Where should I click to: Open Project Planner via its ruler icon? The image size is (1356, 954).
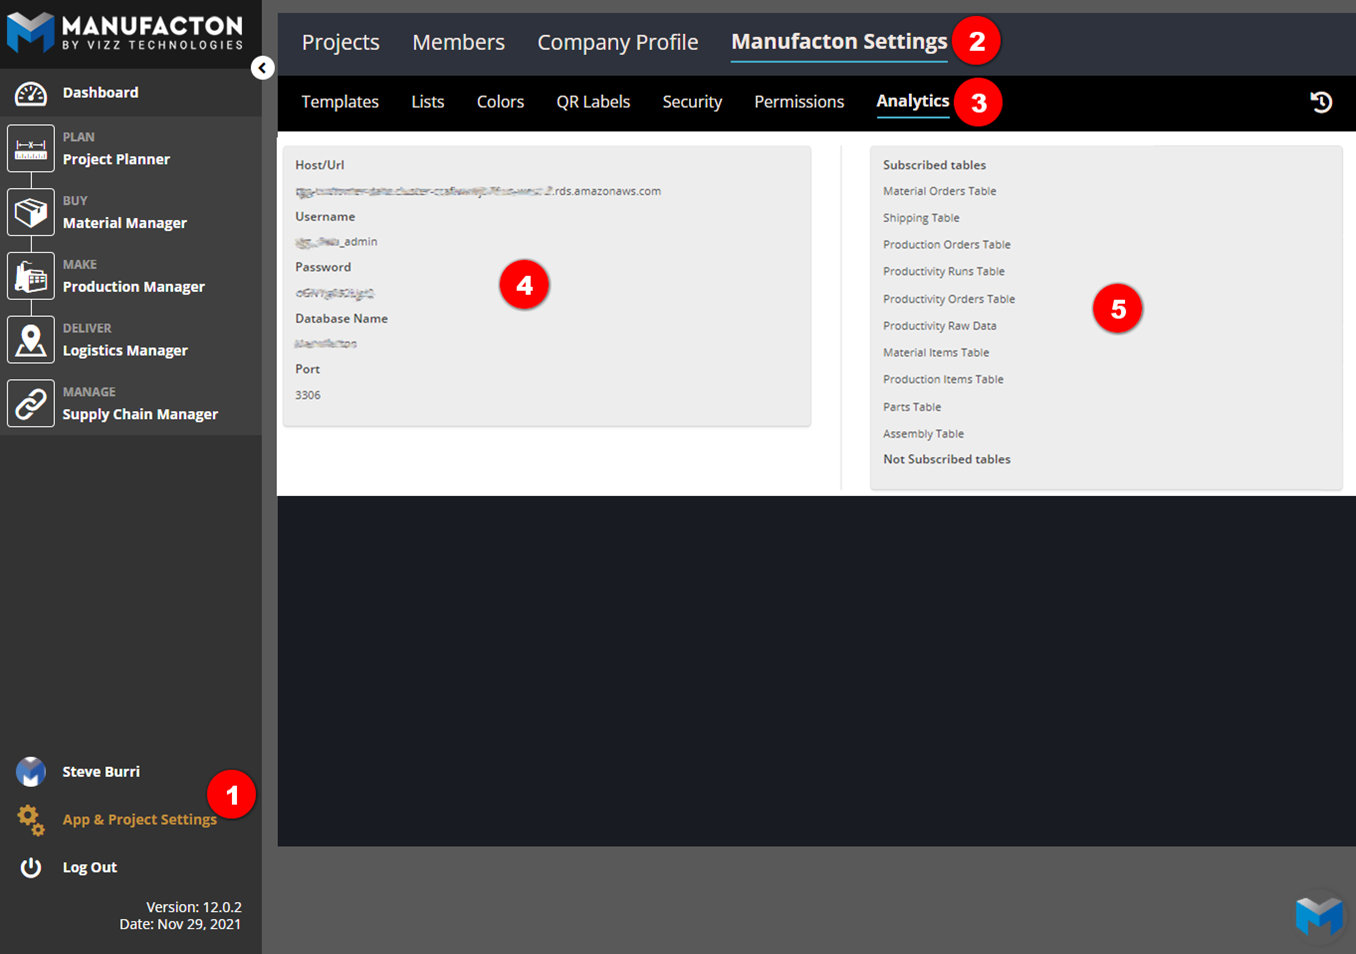click(31, 149)
